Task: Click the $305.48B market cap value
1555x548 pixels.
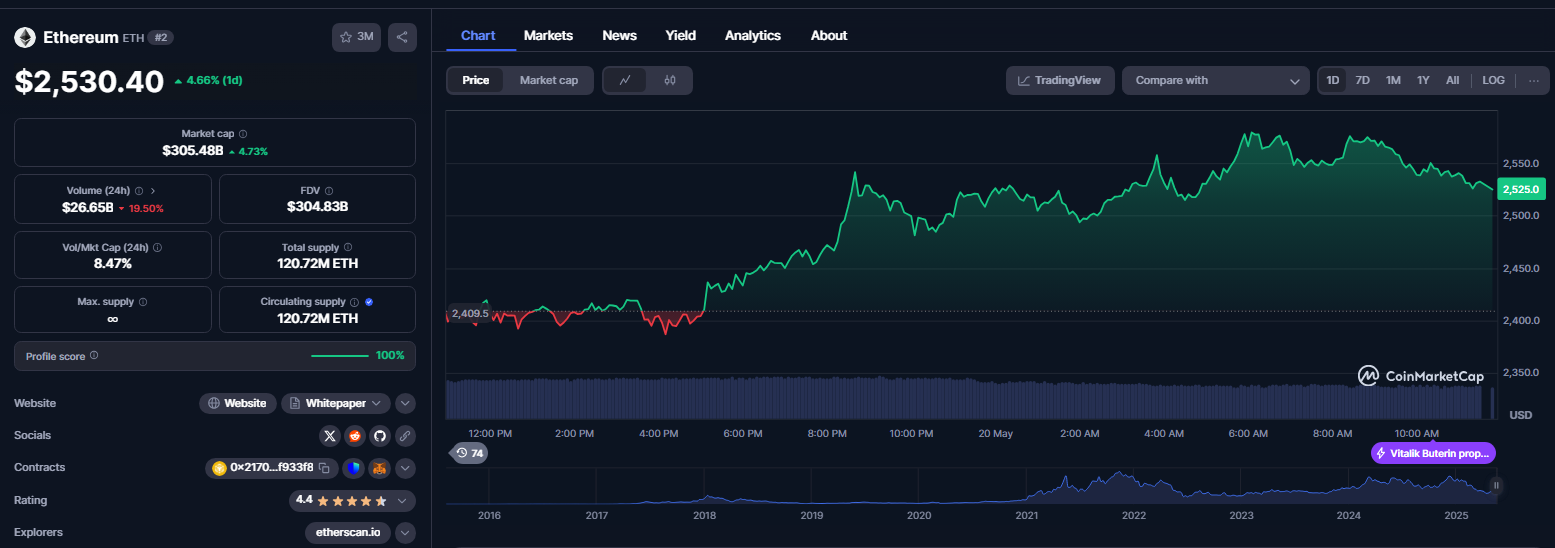Action: (193, 150)
